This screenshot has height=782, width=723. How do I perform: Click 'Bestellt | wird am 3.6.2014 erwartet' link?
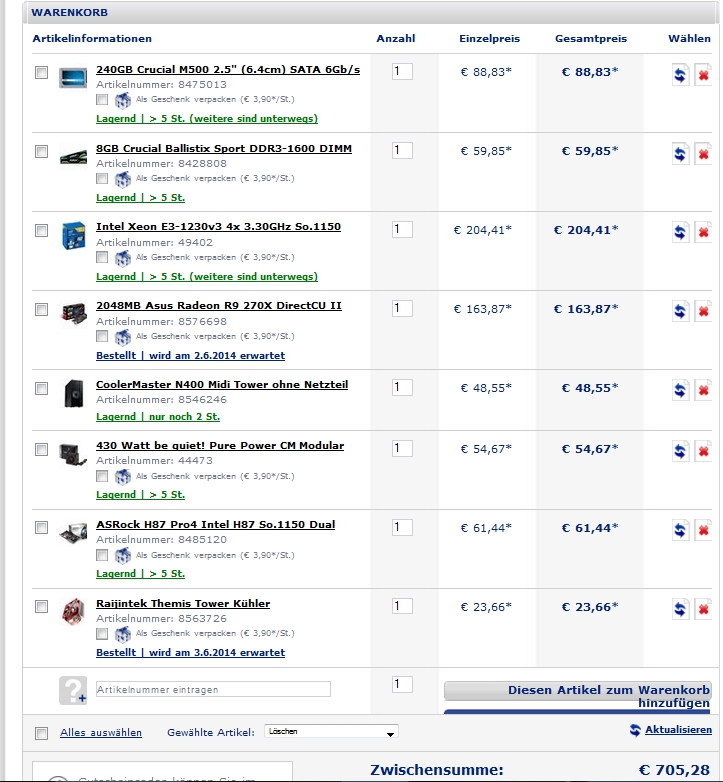point(190,652)
